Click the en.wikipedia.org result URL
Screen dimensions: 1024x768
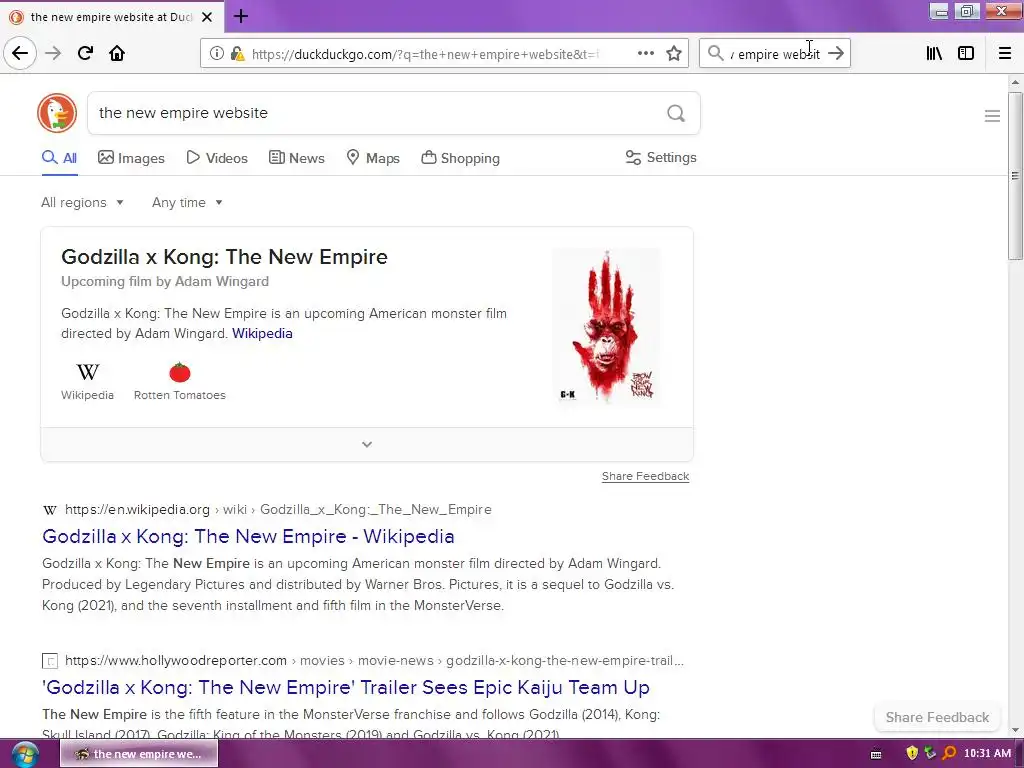pos(278,509)
